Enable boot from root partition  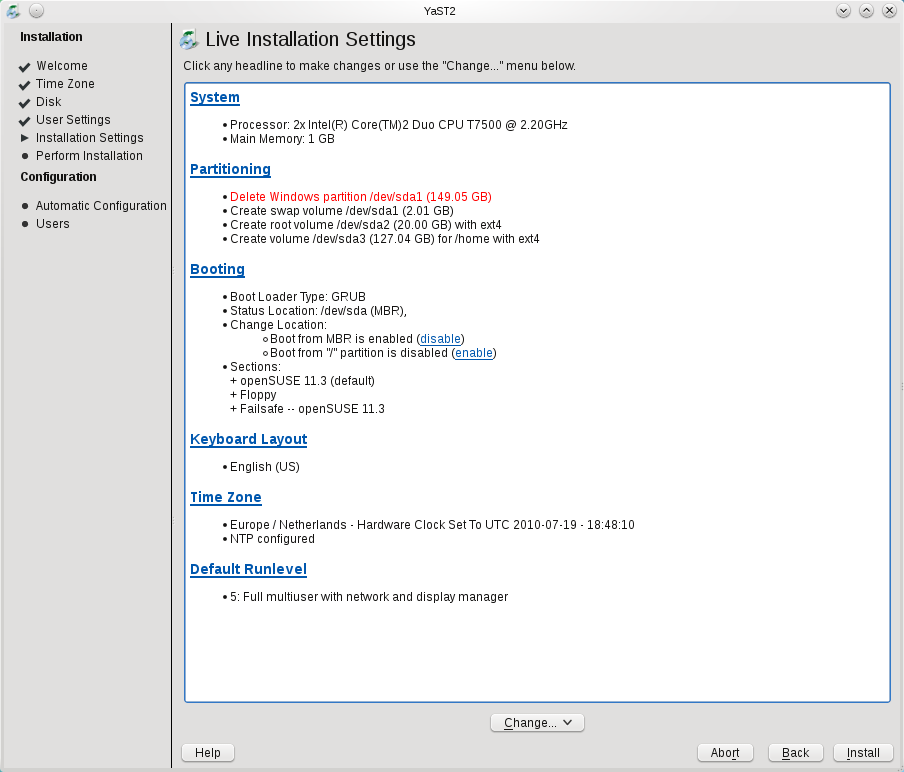[475, 353]
